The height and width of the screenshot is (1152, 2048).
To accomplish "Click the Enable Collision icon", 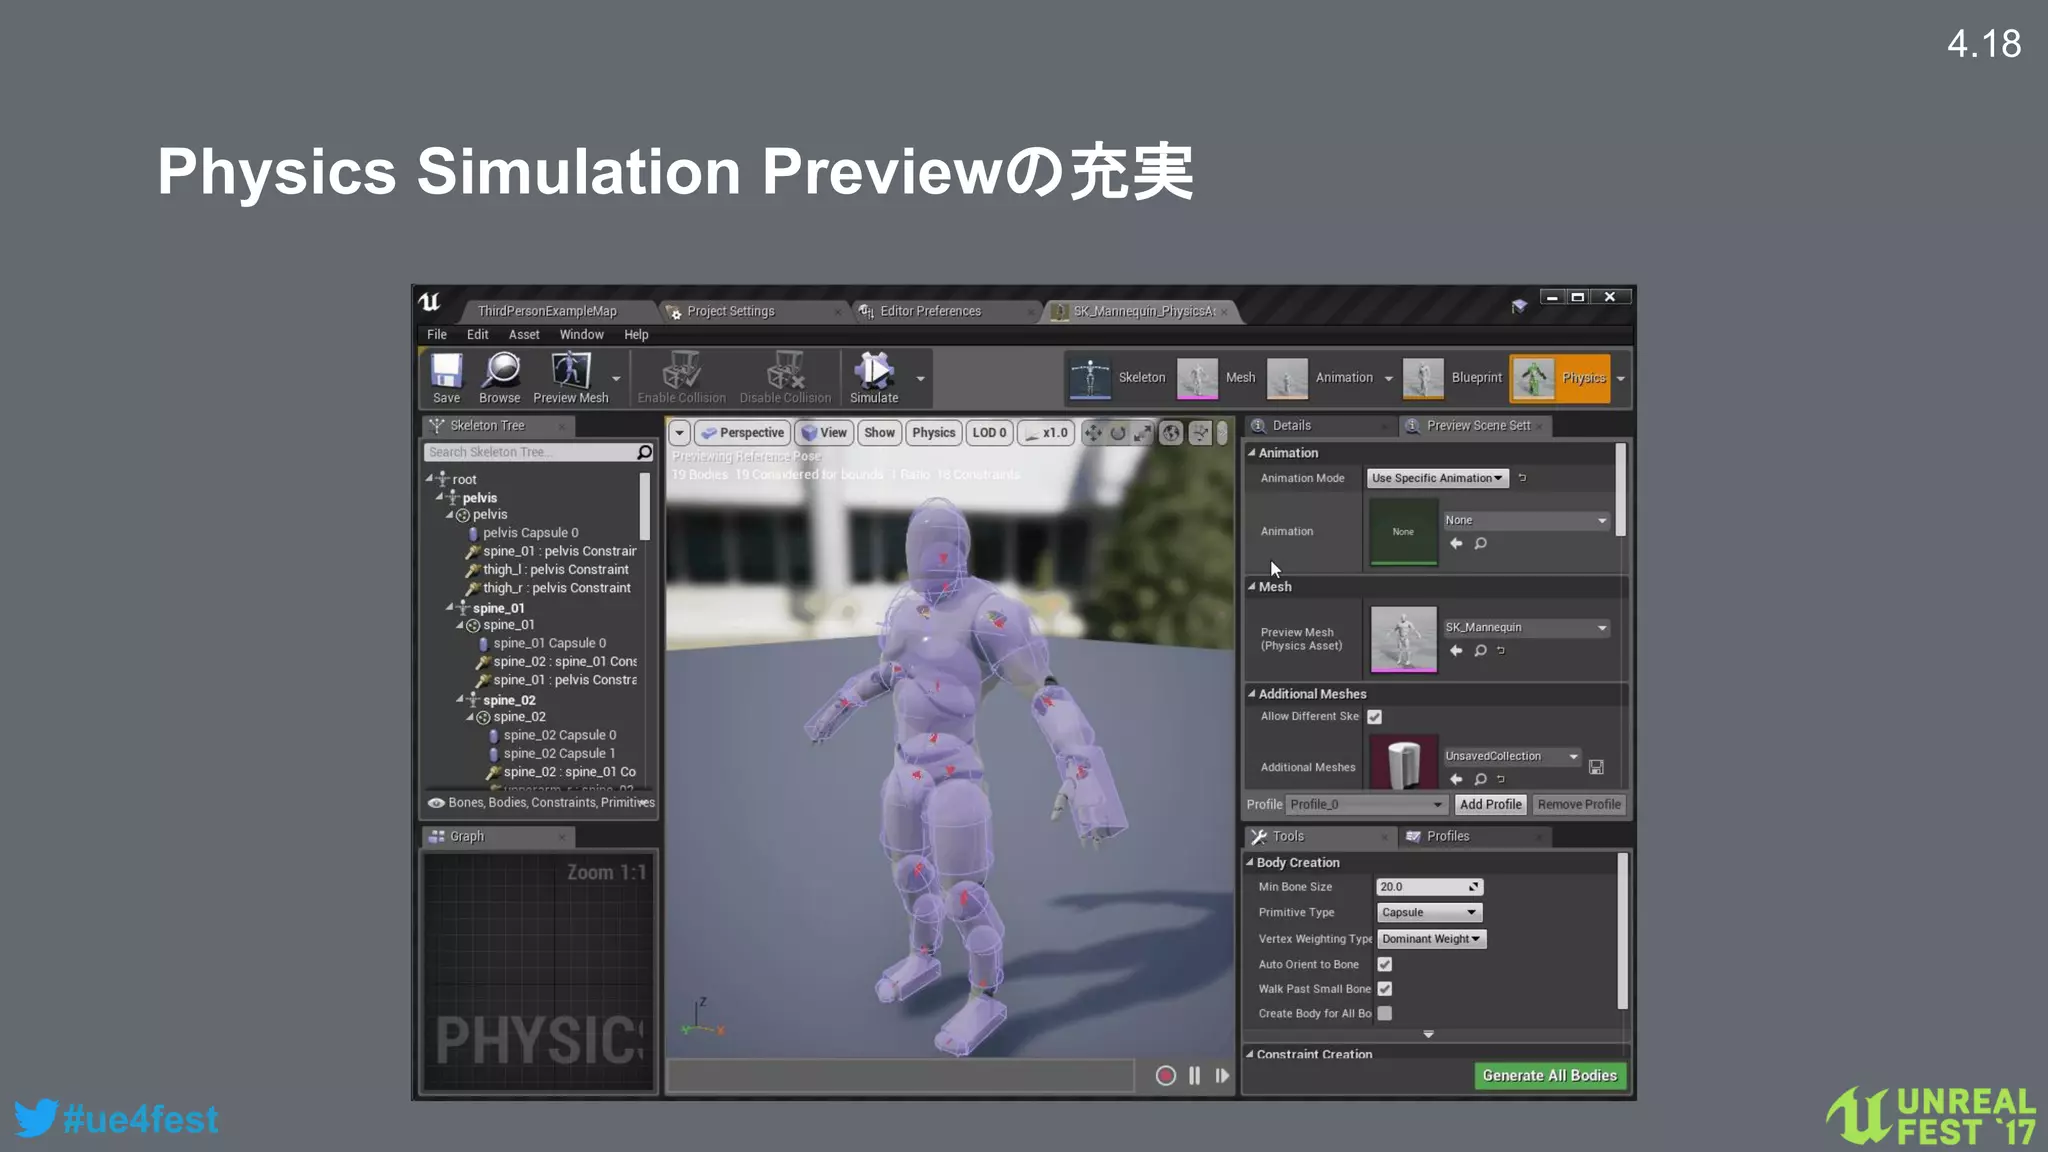I will click(x=681, y=370).
